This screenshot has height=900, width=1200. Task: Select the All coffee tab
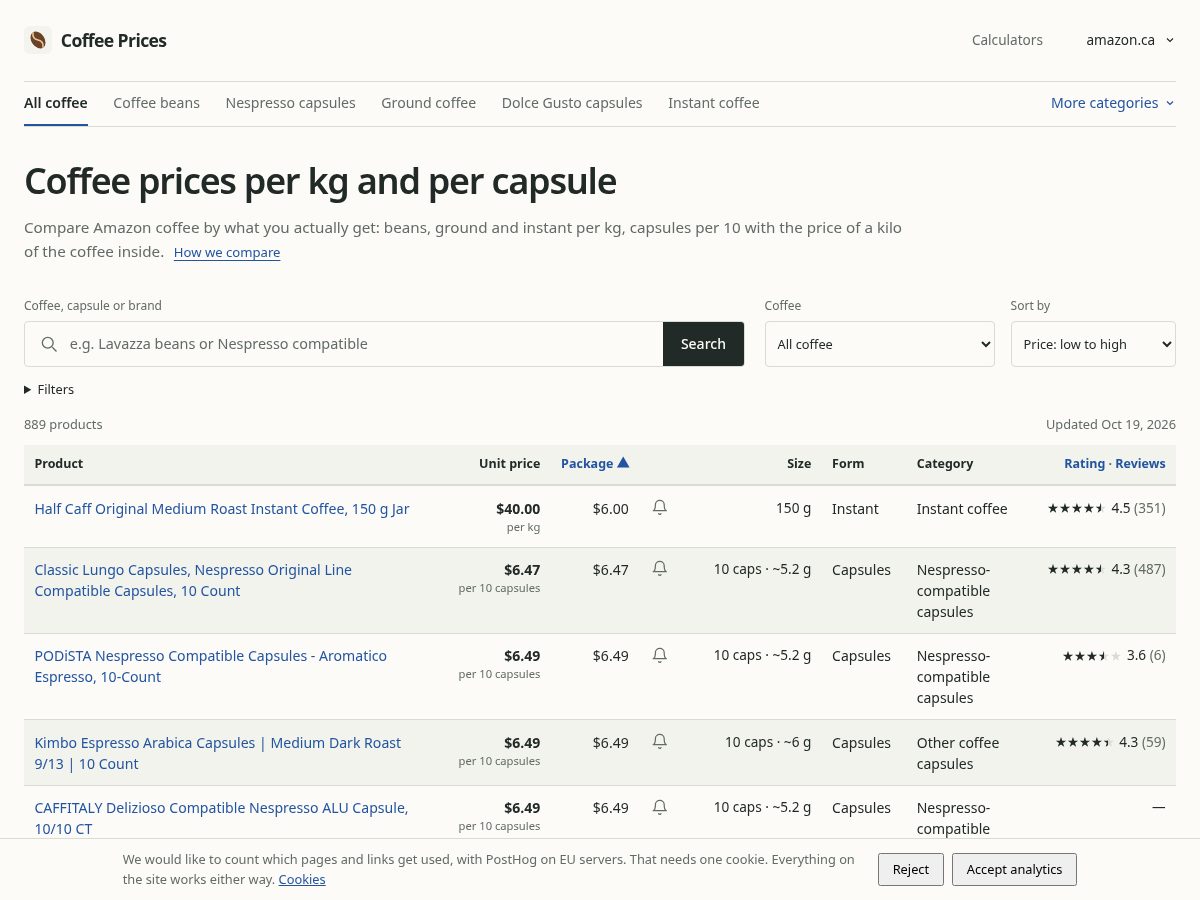pos(56,103)
